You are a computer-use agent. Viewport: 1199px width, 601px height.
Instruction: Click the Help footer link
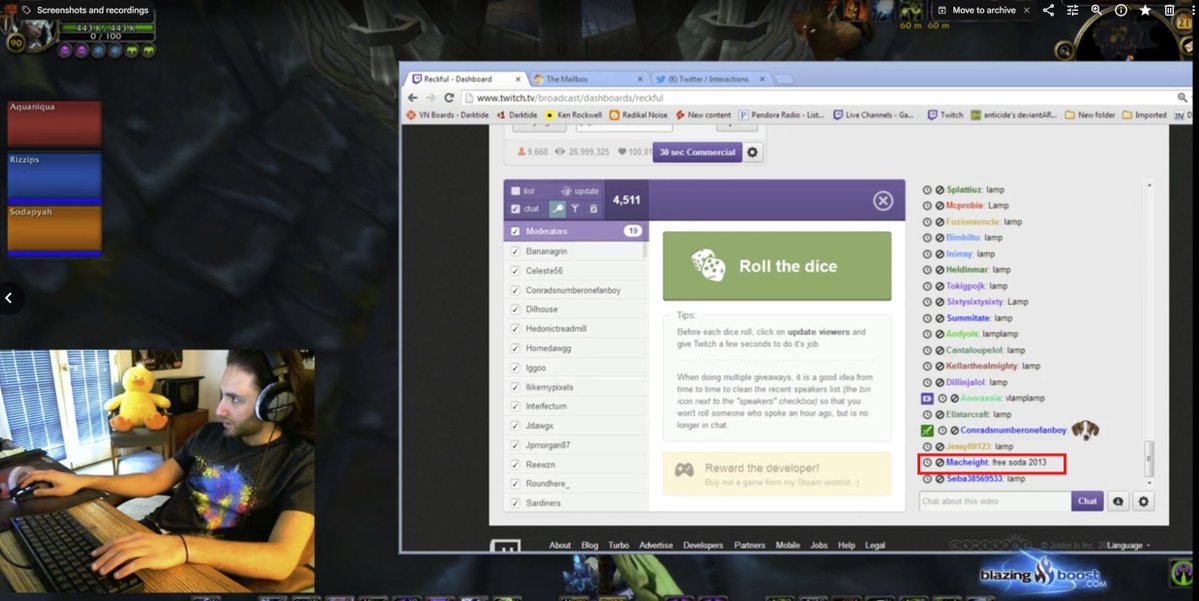tap(846, 545)
